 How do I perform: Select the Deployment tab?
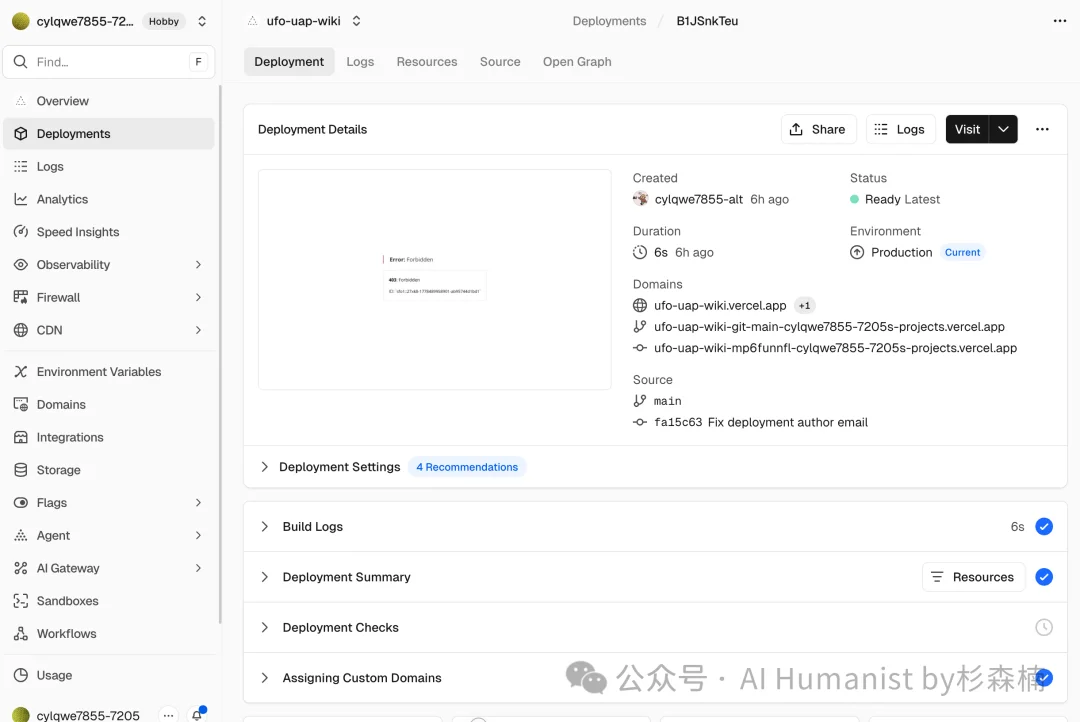tap(289, 61)
